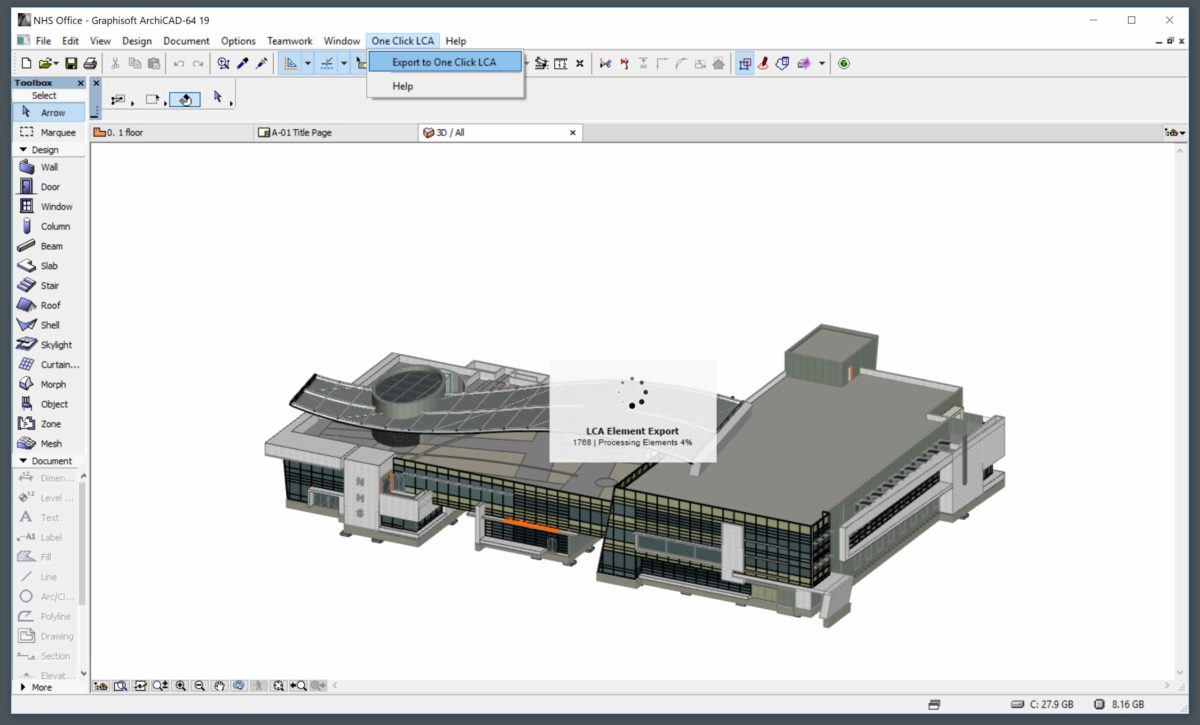
Task: Select the Window tool
Action: (48, 207)
